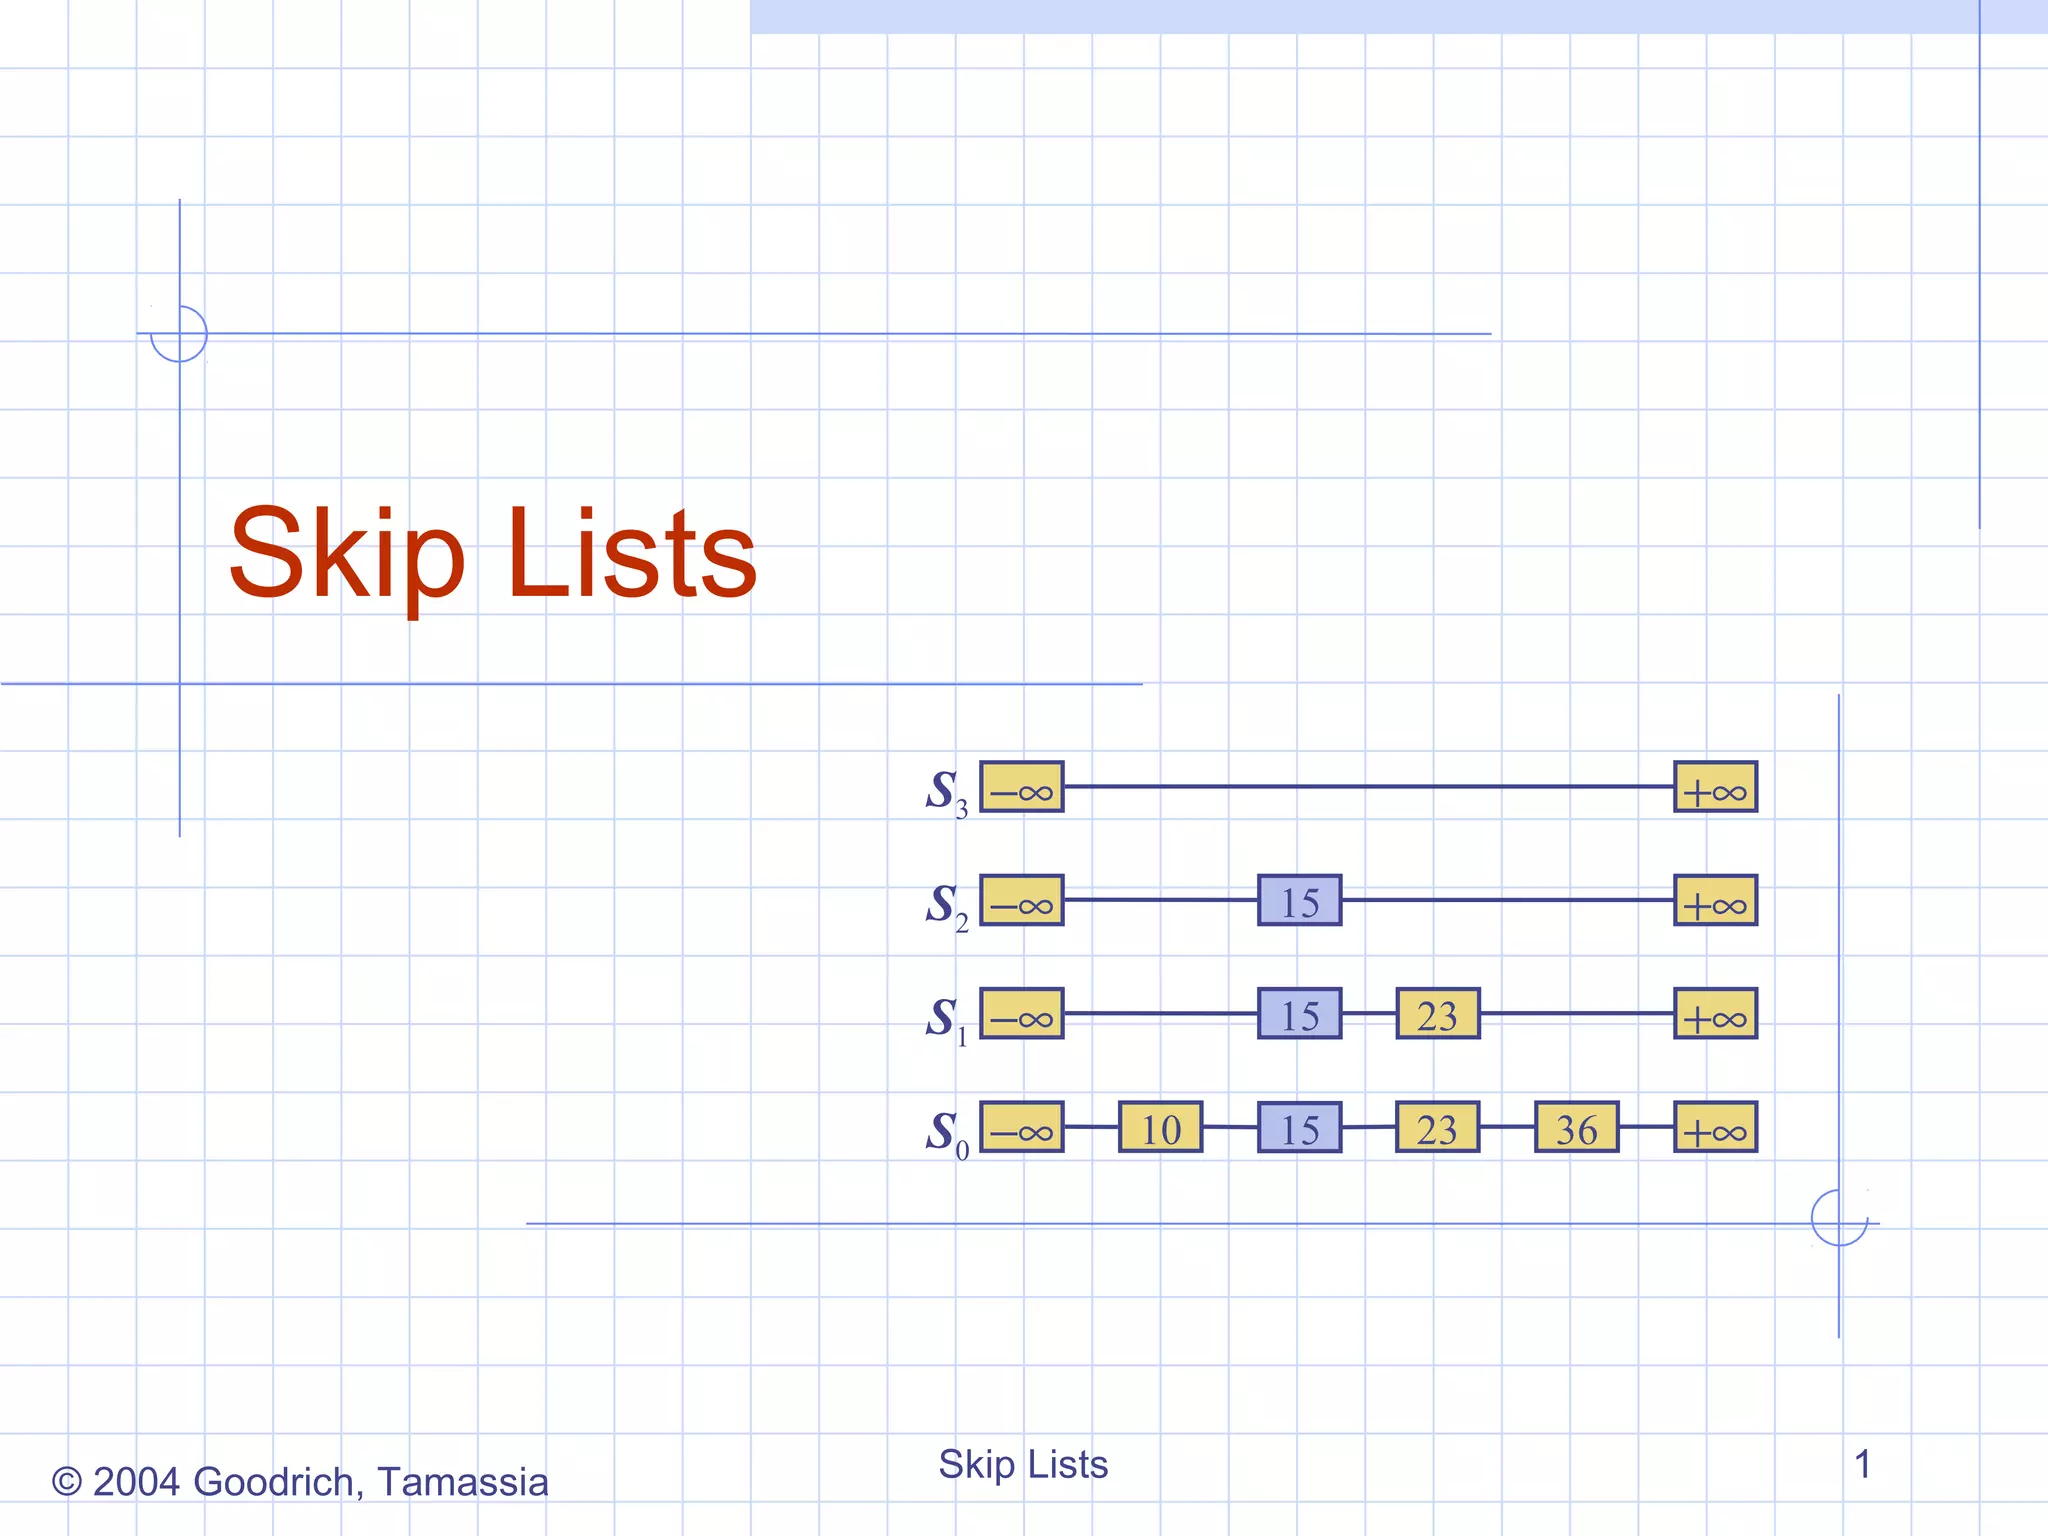Click the slide number 1
2048x1536 pixels.
point(1862,1464)
